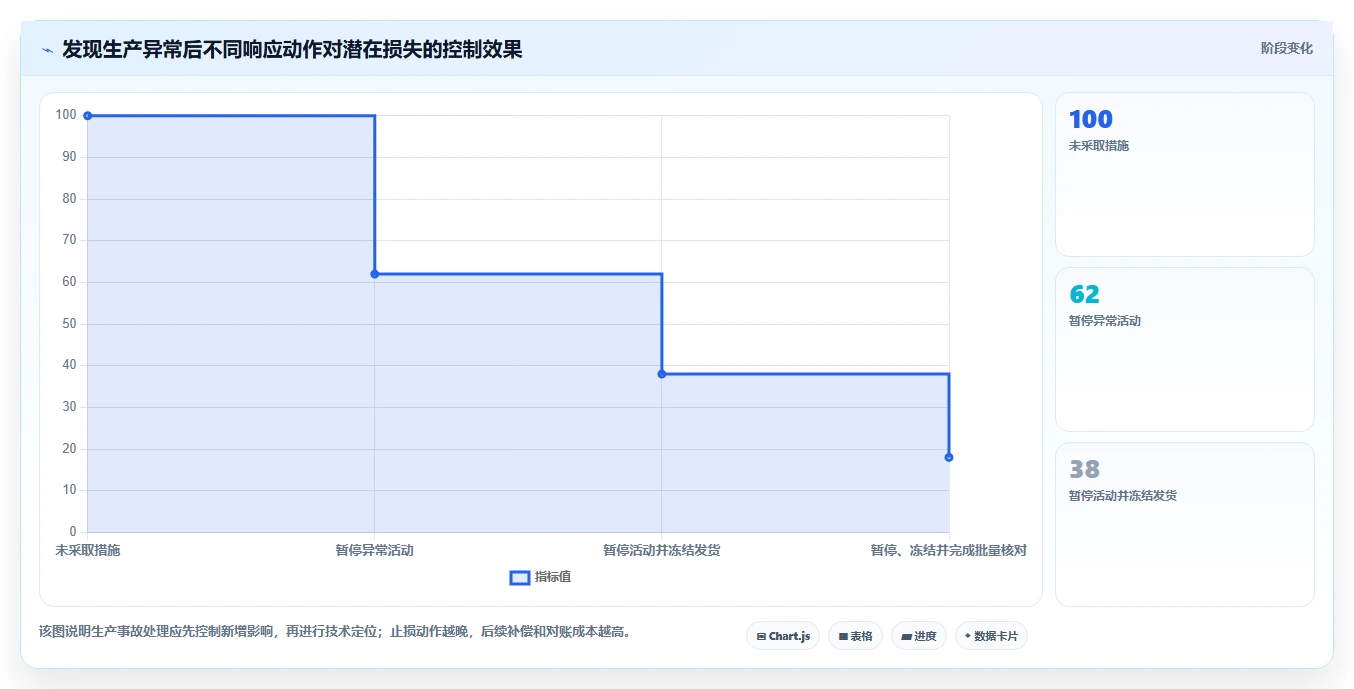Click the 阶段变化 label in the header
This screenshot has height=689, width=1354.
pos(1286,48)
